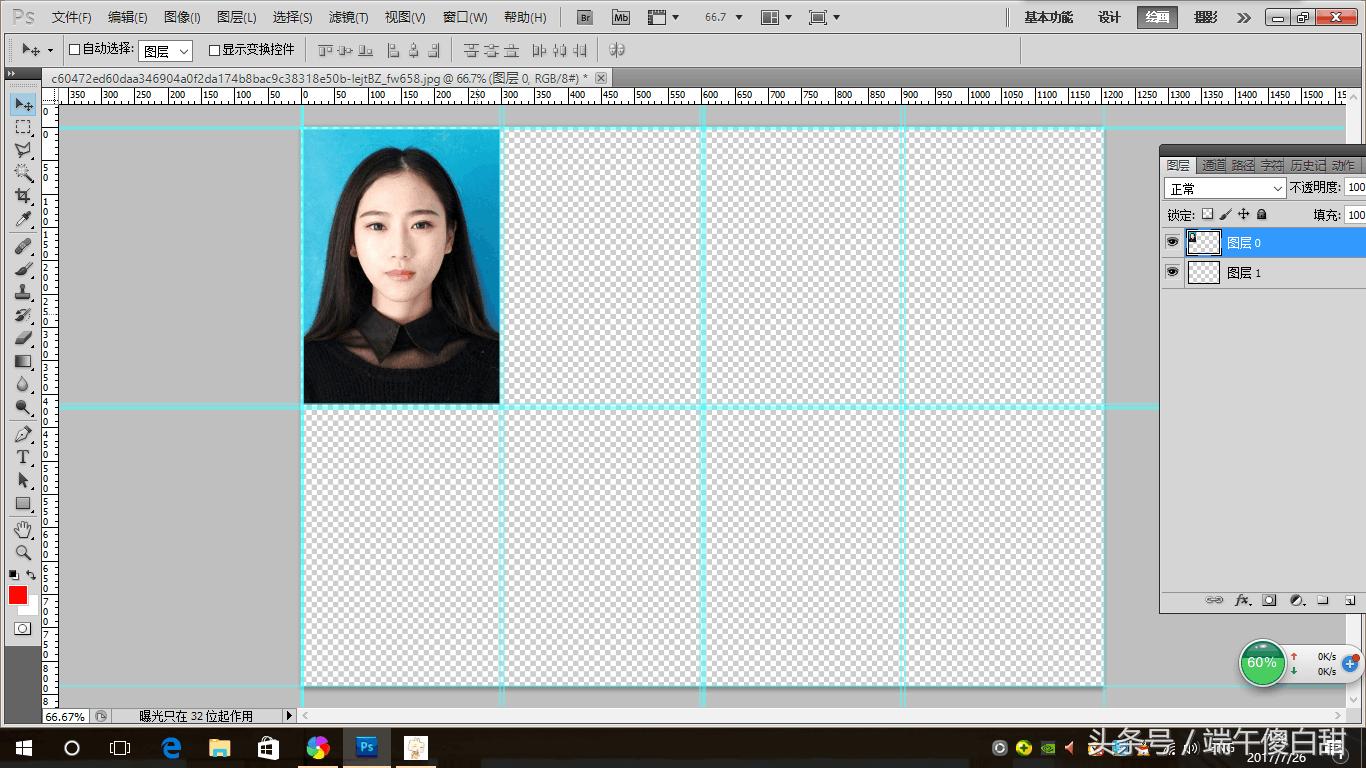Click the add layer style fx icon
1366x768 pixels.
[1242, 601]
